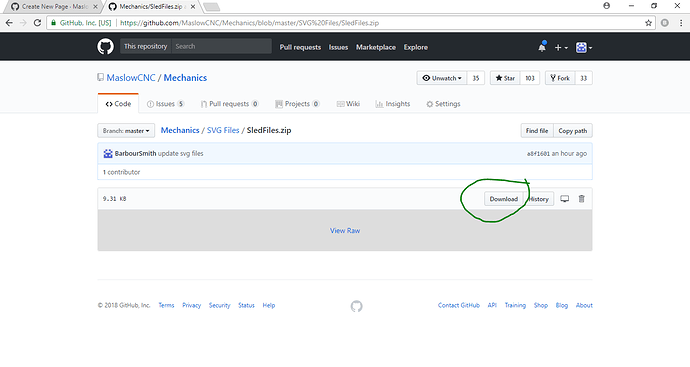Screen dimensions: 690x367
Task: Fork the repository with the Fork button
Action: pos(560,78)
